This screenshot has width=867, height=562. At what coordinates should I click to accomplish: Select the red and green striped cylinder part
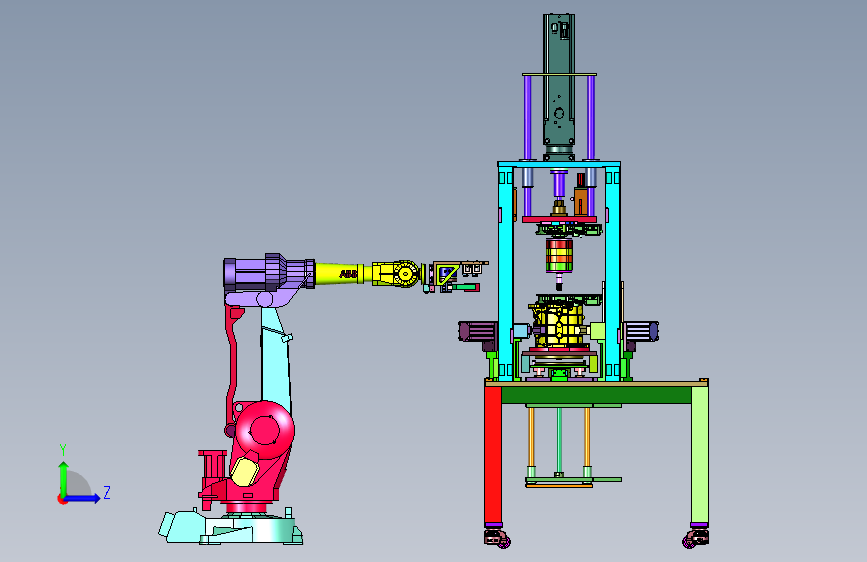560,255
